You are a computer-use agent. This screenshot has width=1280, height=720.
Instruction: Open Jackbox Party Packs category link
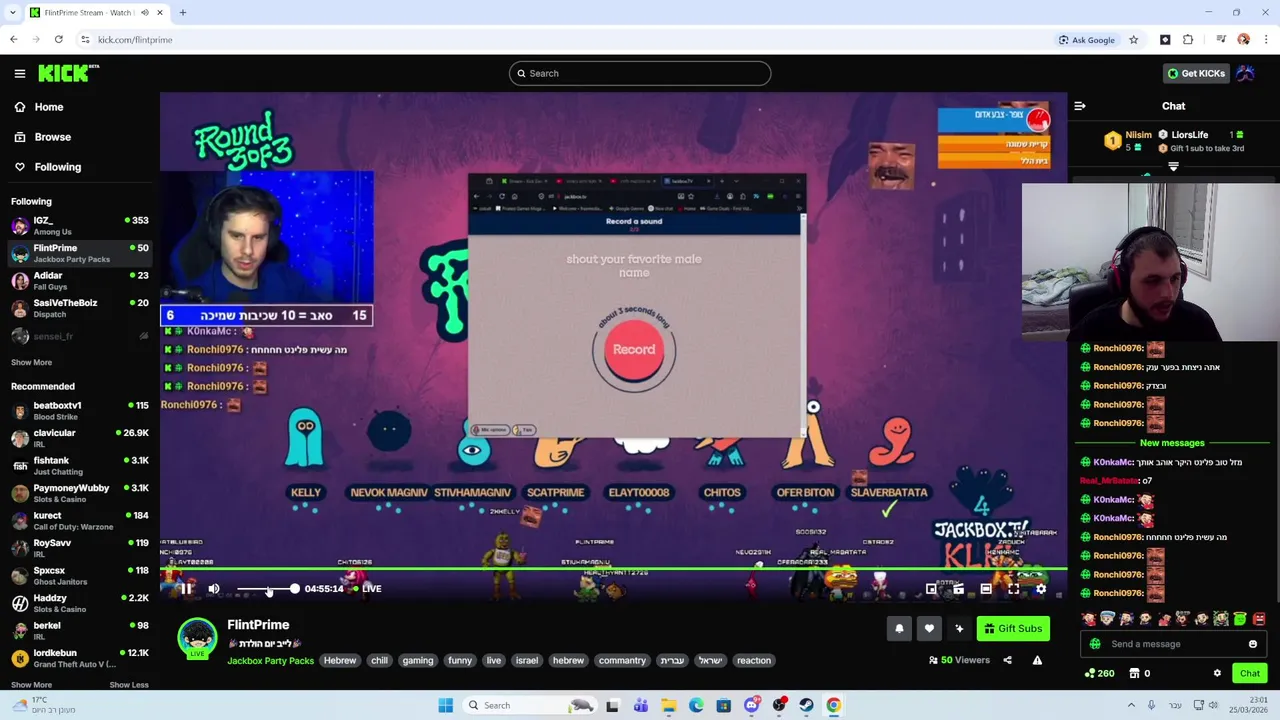pos(270,660)
